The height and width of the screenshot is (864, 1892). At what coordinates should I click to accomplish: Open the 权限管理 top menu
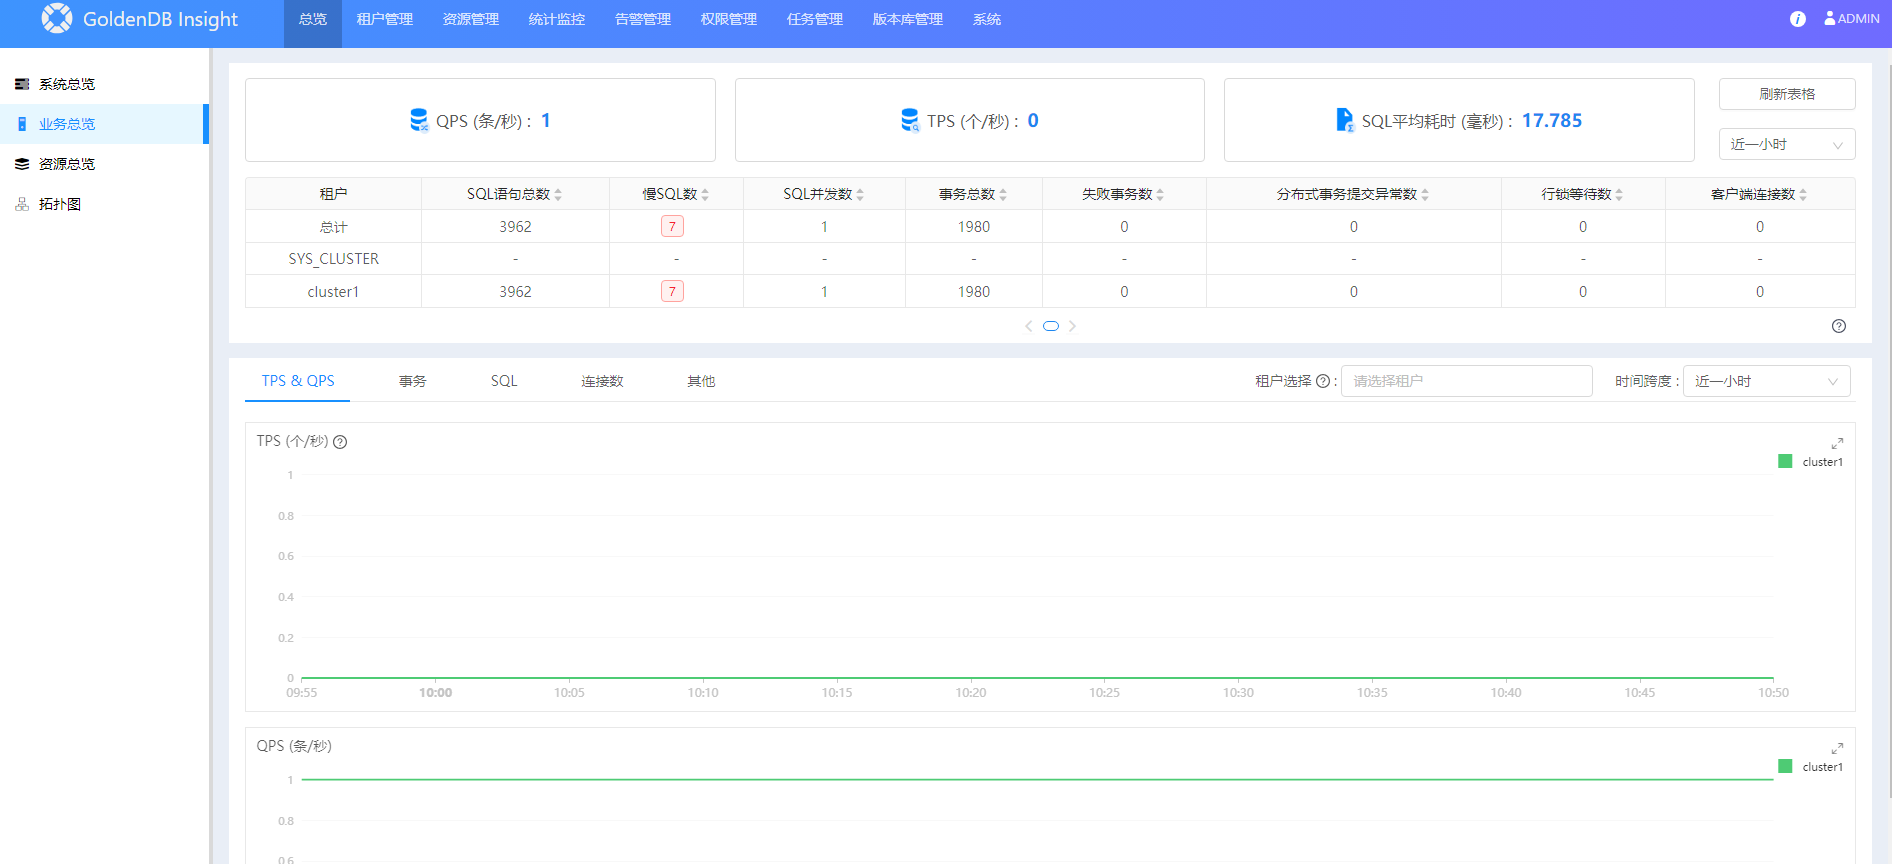729,20
